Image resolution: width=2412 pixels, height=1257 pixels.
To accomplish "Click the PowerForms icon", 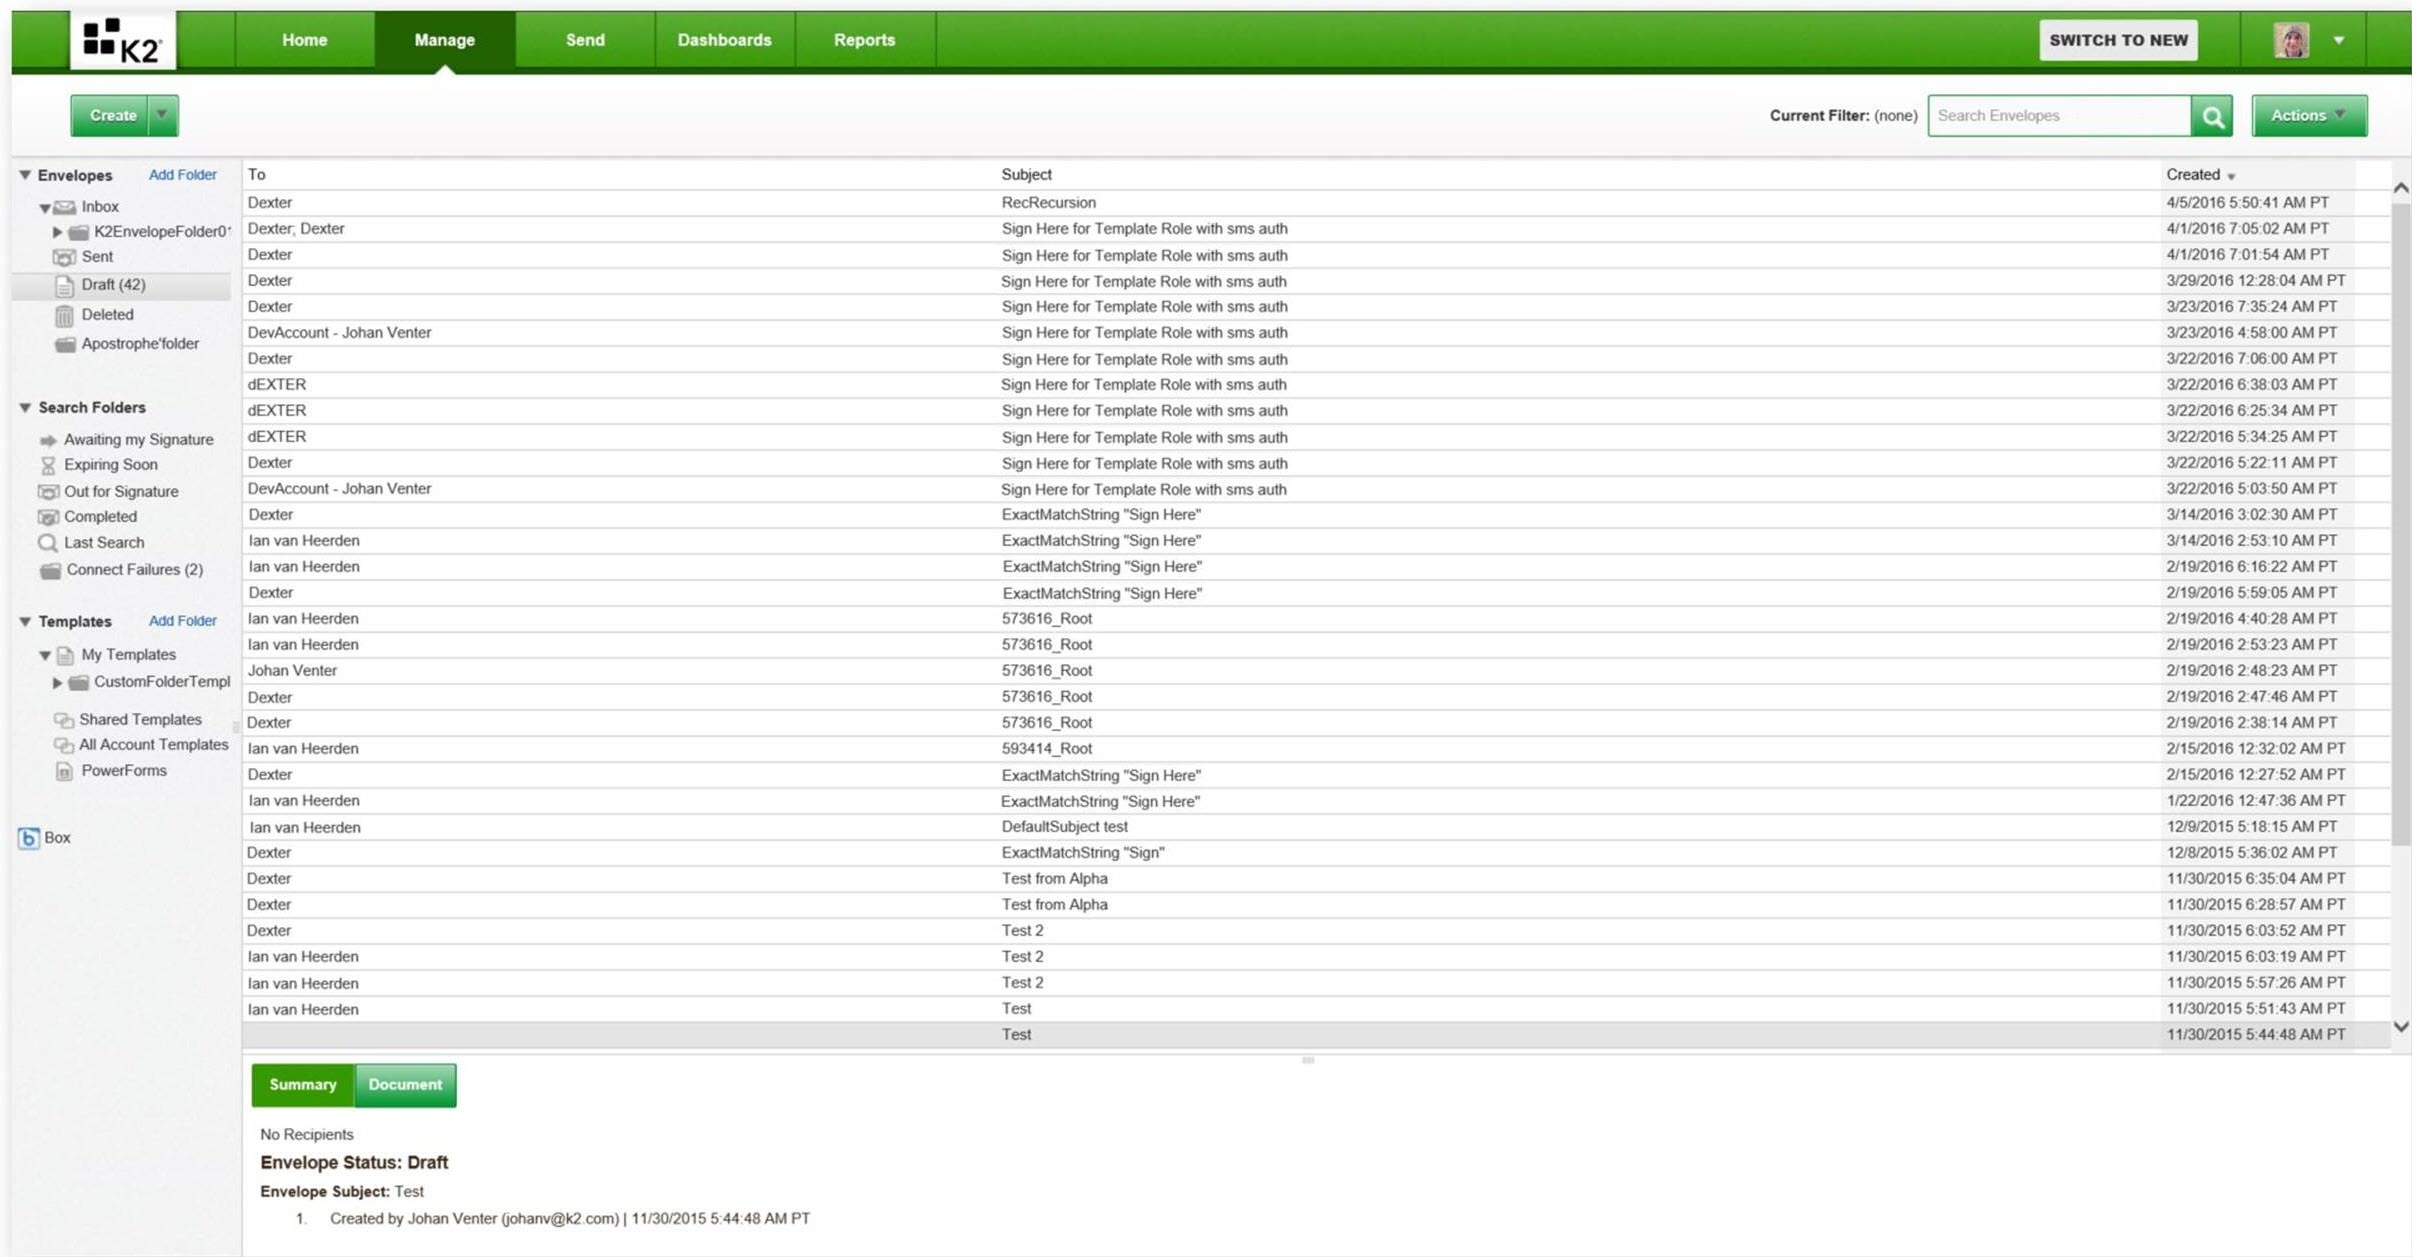I will [x=65, y=771].
